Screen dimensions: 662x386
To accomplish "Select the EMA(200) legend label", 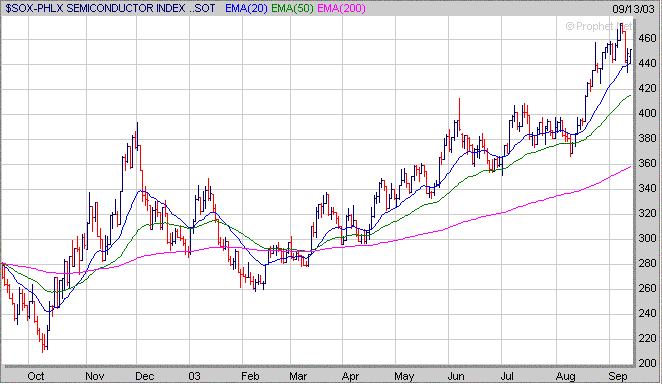I will tap(341, 8).
